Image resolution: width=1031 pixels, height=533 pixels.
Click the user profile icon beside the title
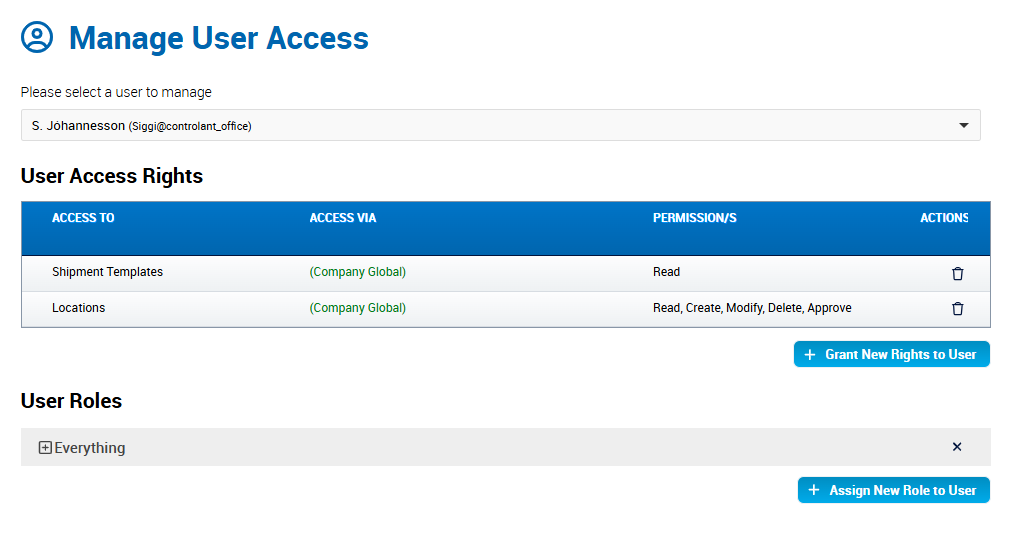tap(37, 38)
